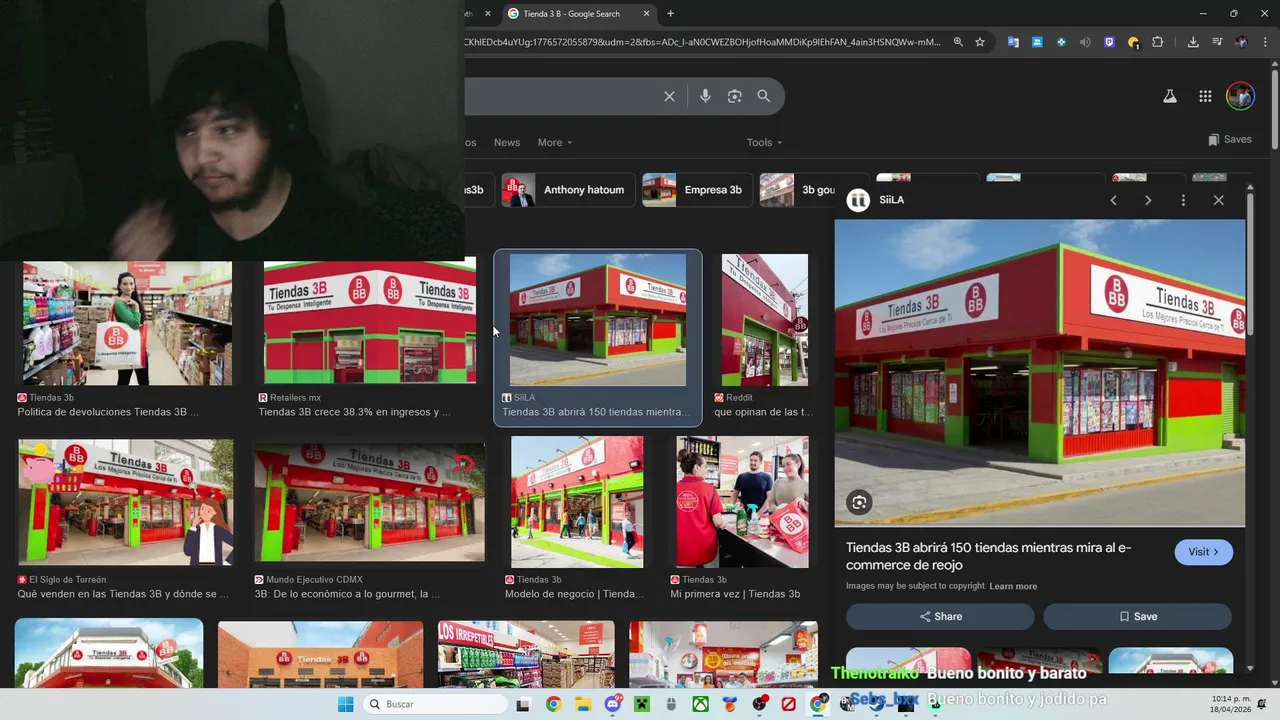Open the Google account avatar

pyautogui.click(x=1240, y=96)
